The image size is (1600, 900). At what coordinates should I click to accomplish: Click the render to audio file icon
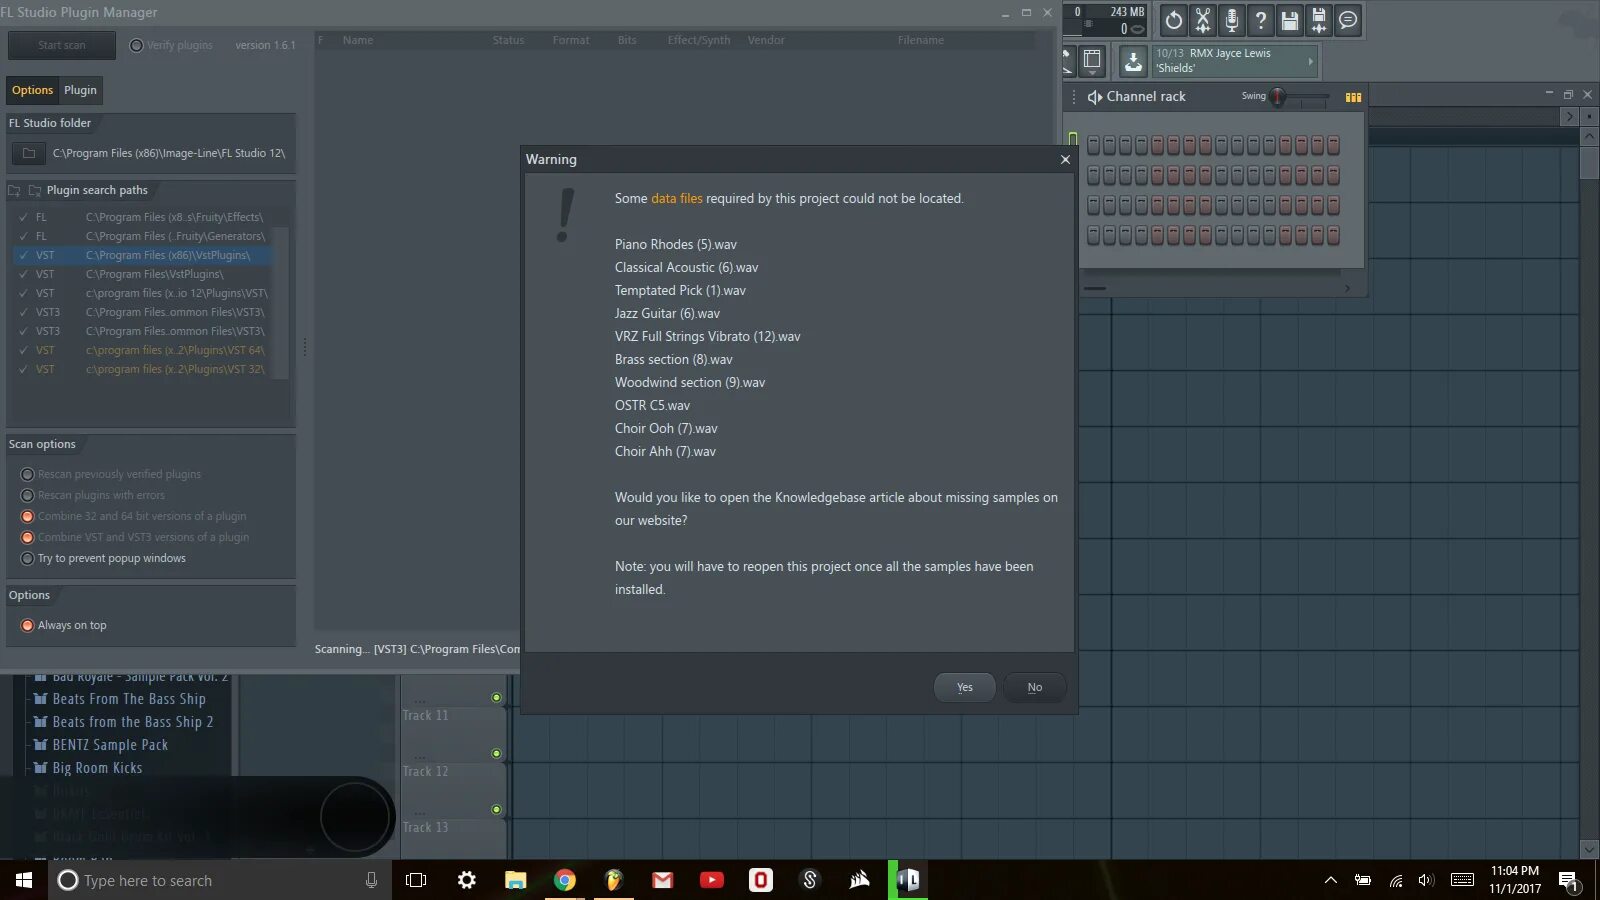pyautogui.click(x=1319, y=20)
